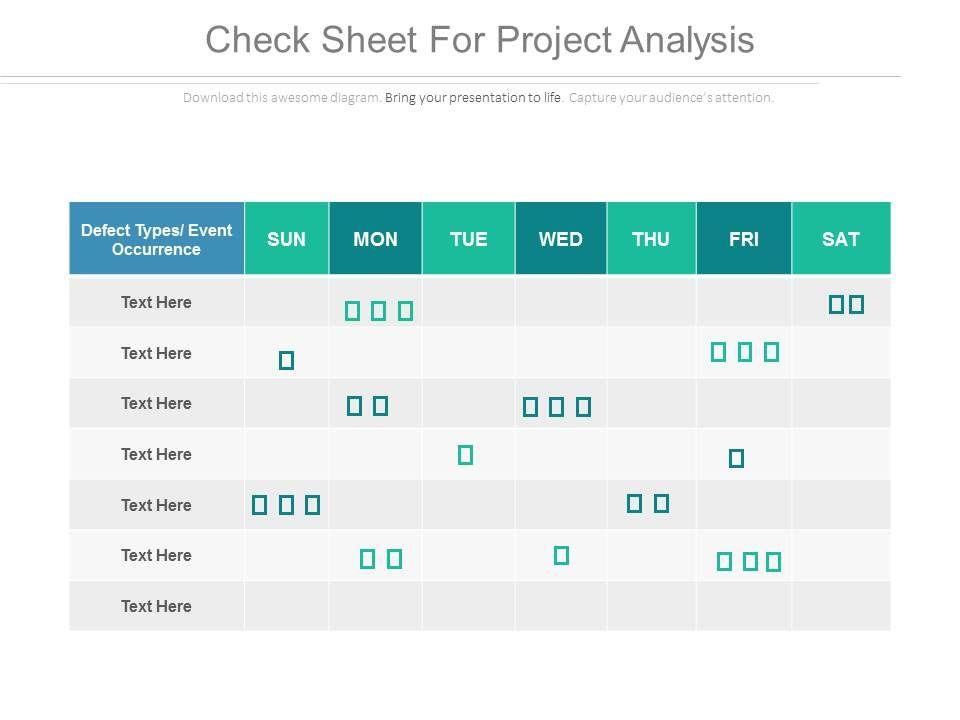Image resolution: width=960 pixels, height=720 pixels.
Task: Check the rightmost box in the SAT column
Action: coord(856,305)
